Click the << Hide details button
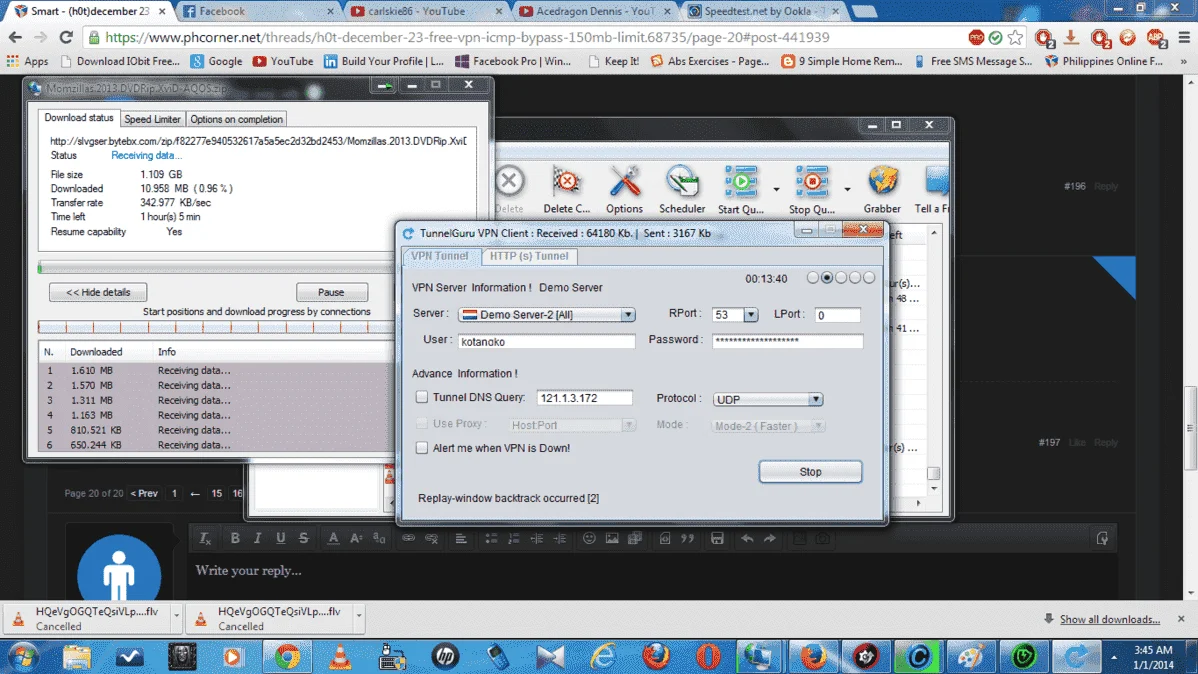The height and width of the screenshot is (674, 1198). click(98, 292)
